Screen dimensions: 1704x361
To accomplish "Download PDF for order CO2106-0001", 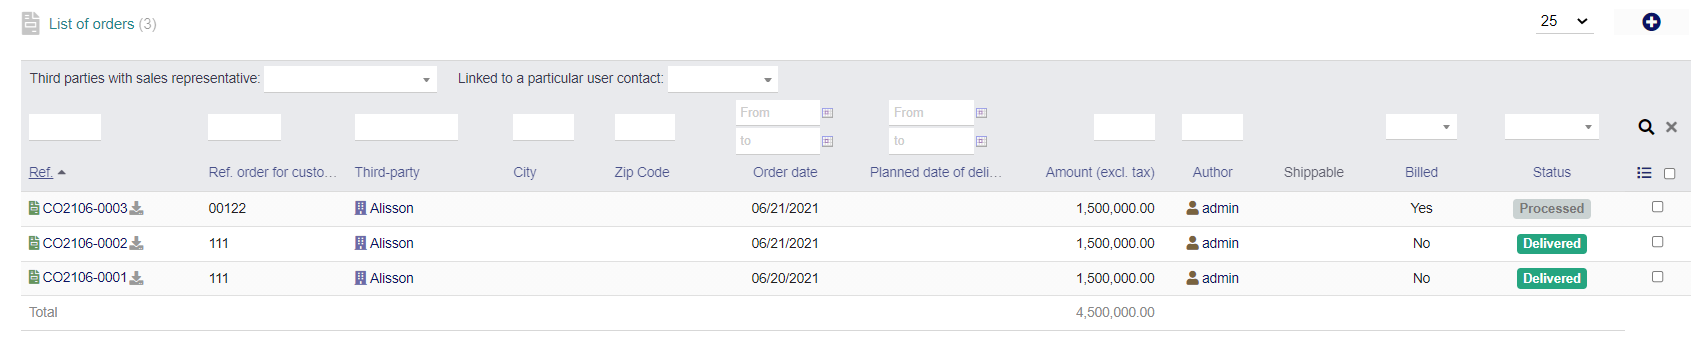I will (137, 278).
